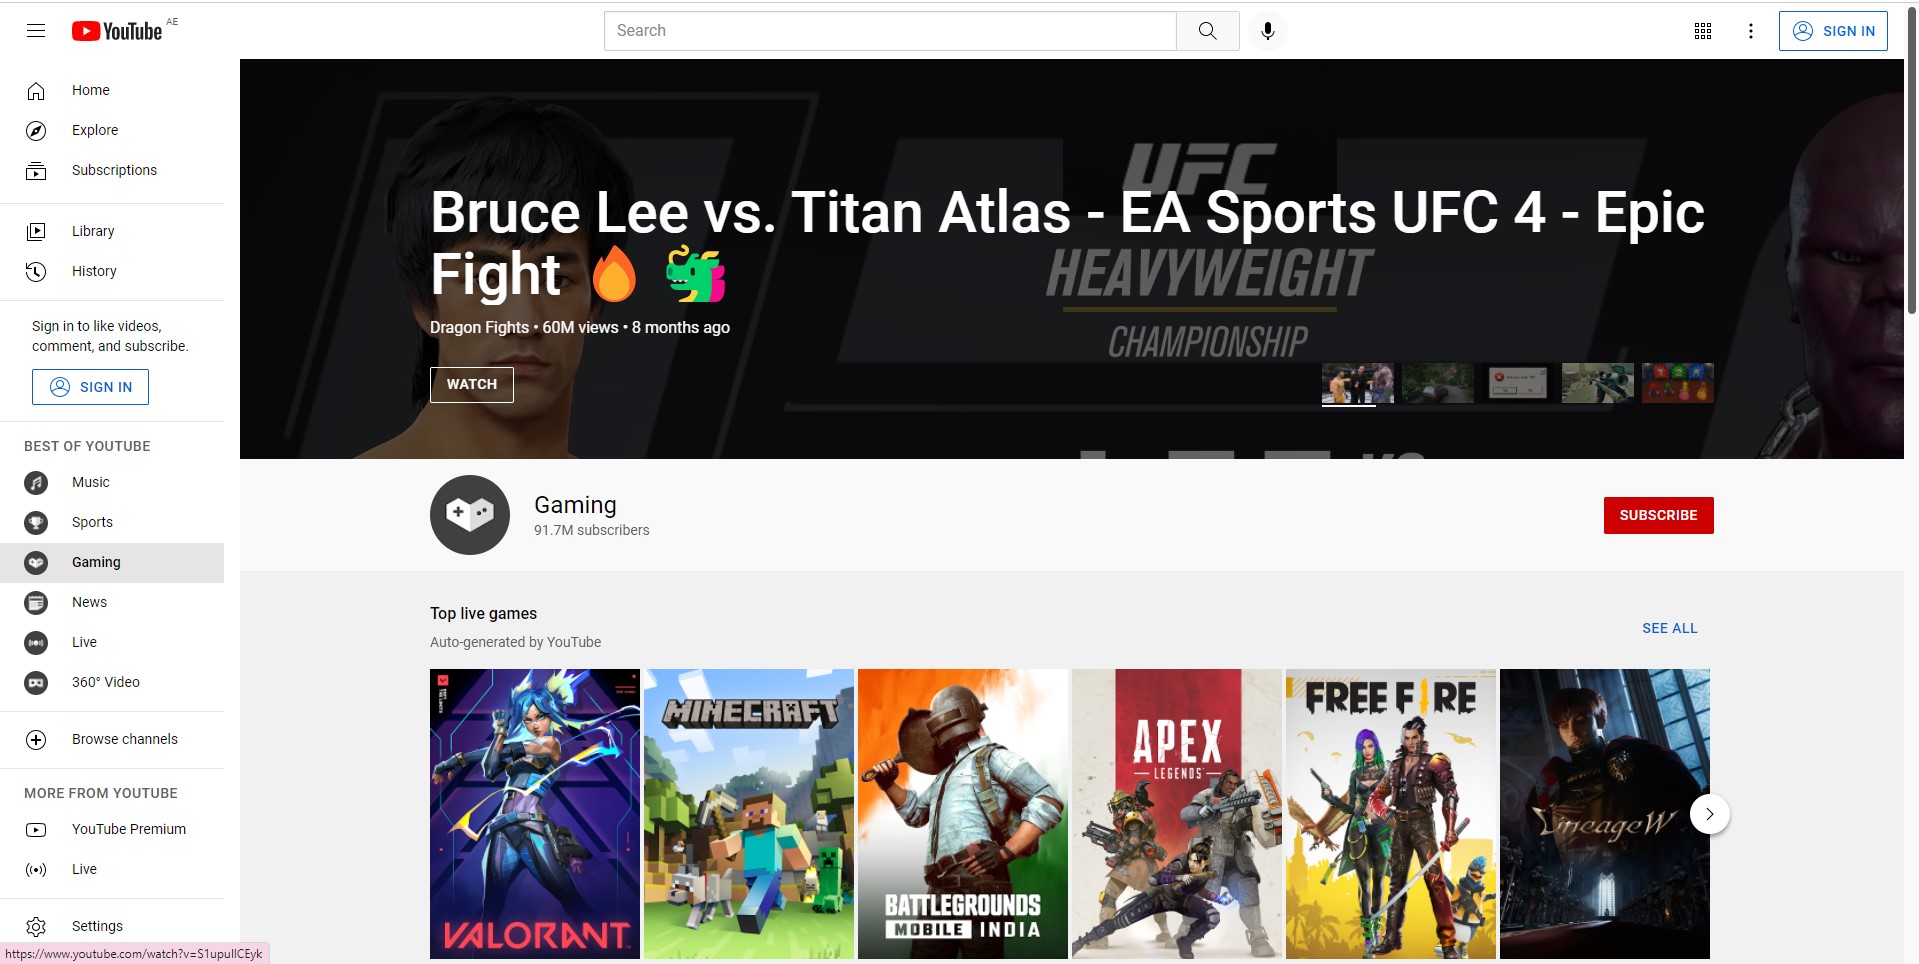Screen dimensions: 1919x964
Task: Click '91.7M subscribers' text
Action: 591,531
